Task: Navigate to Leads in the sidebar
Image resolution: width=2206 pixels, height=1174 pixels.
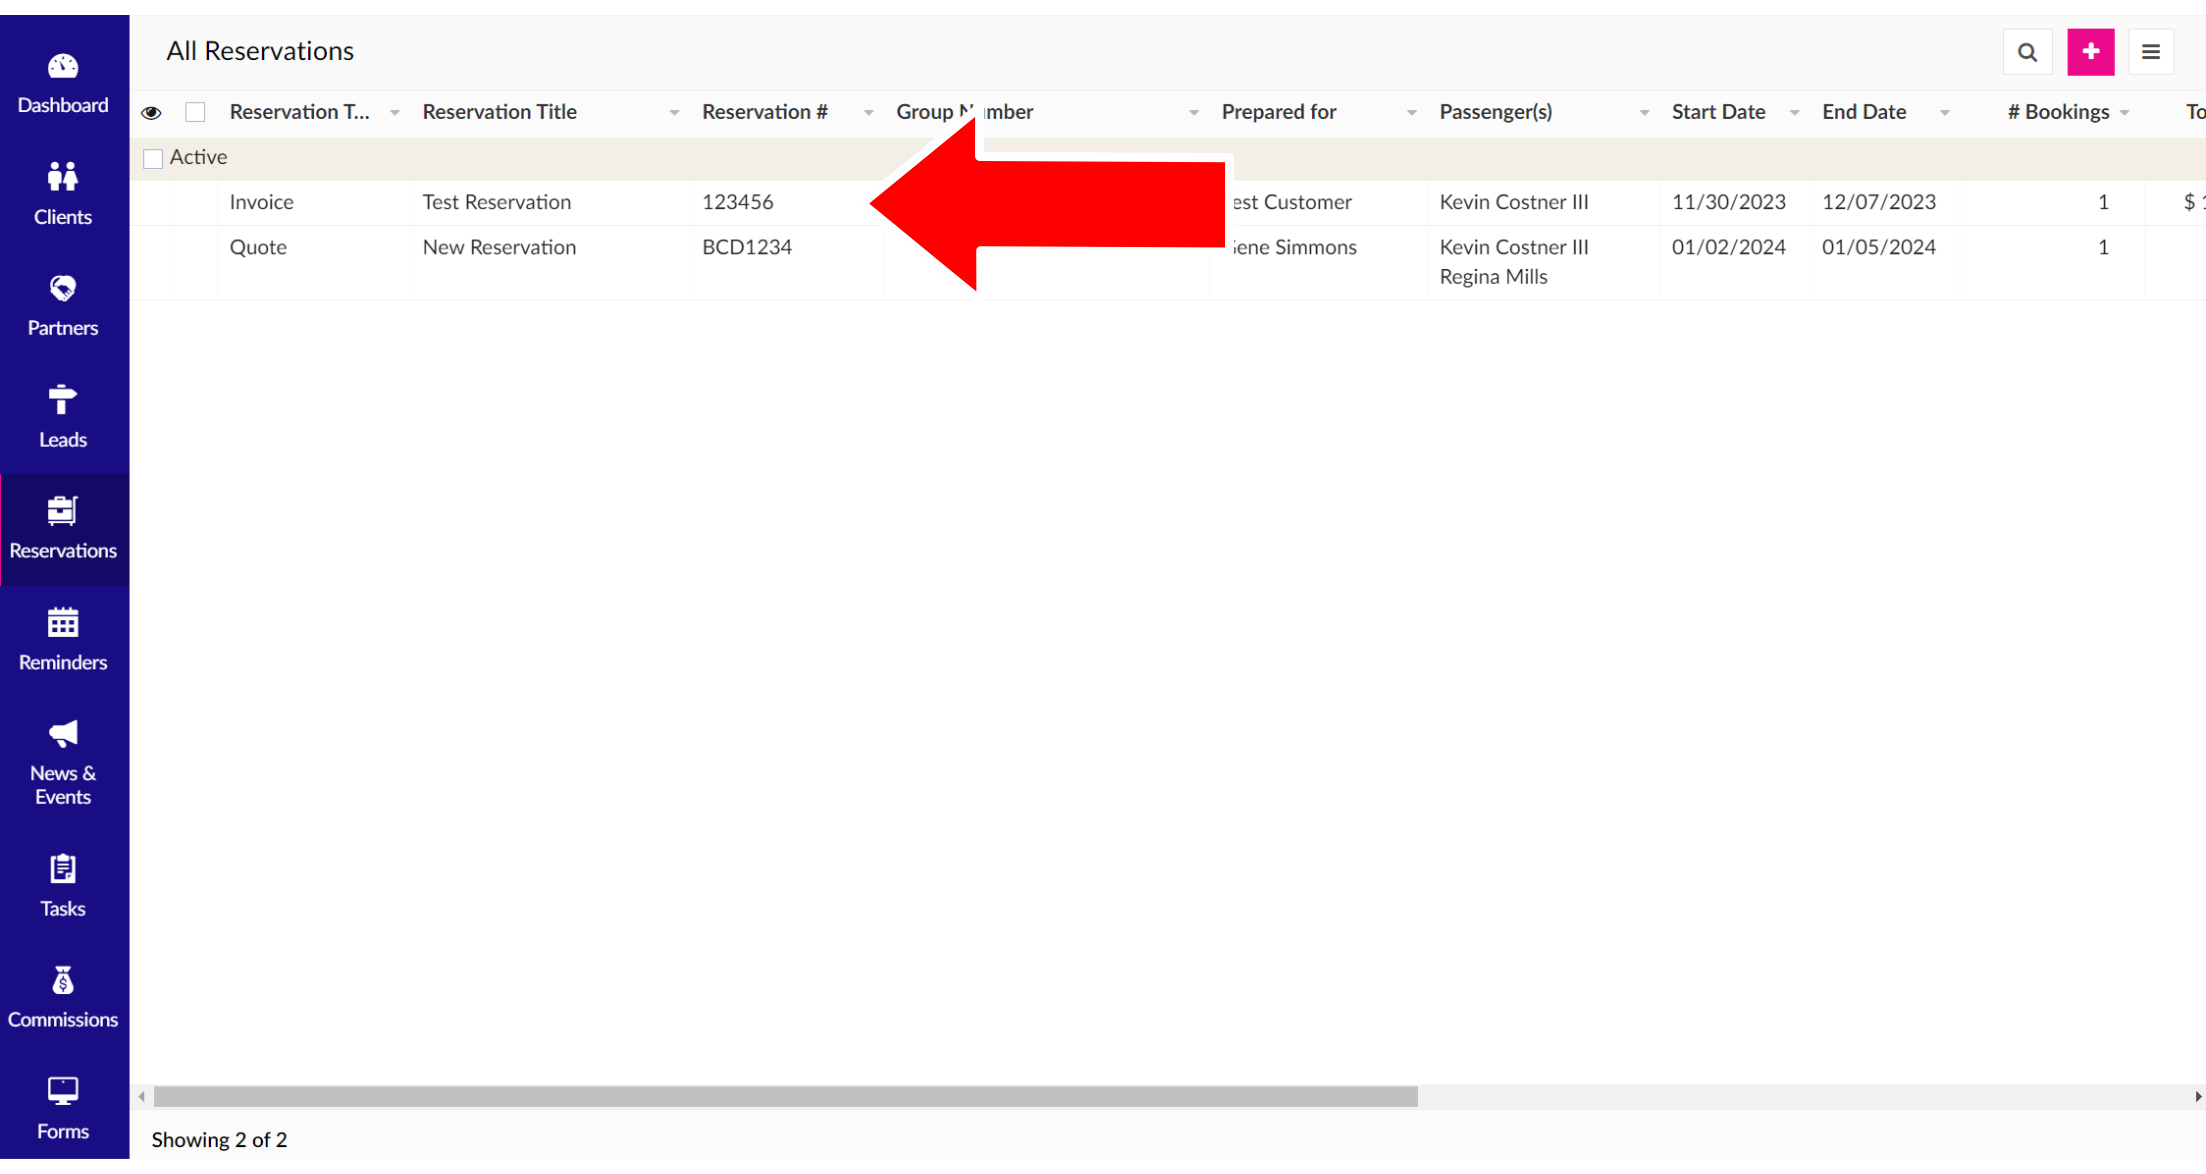Action: pos(62,416)
